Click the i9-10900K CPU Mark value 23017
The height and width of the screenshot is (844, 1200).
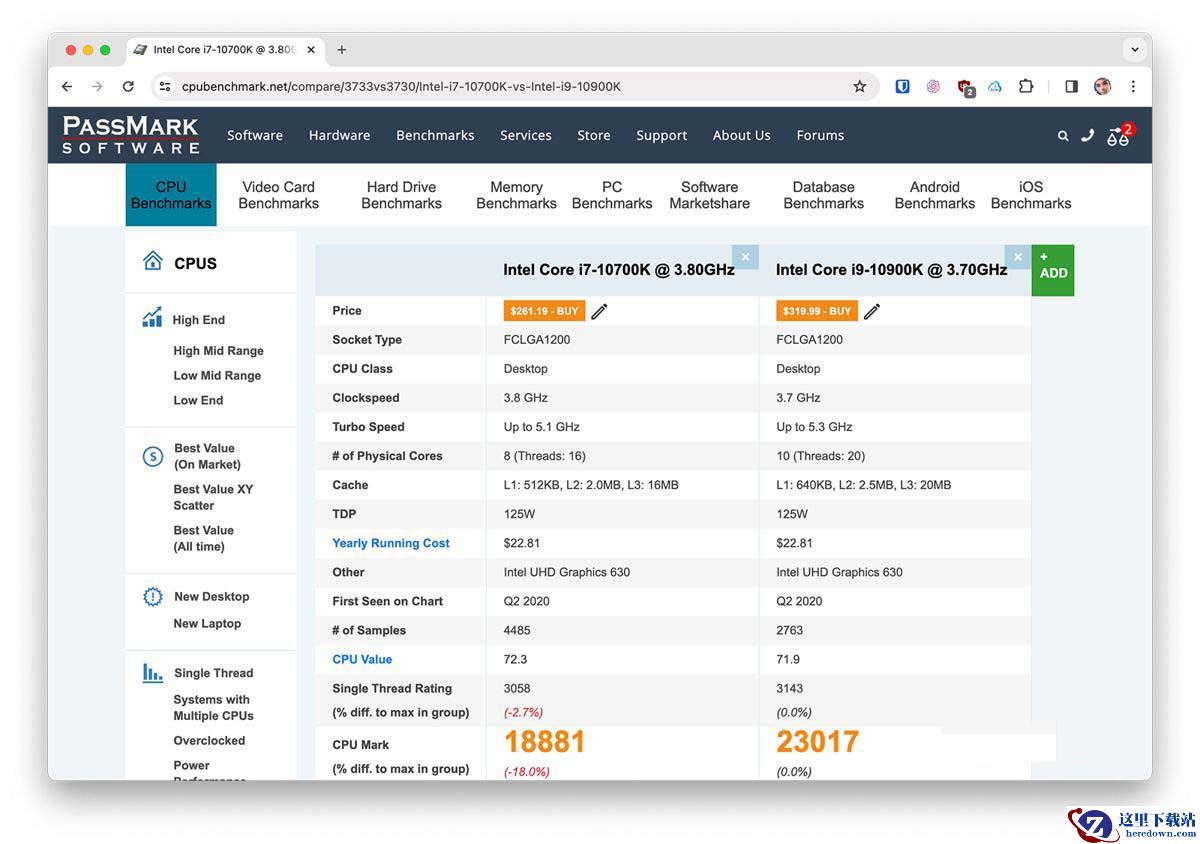tap(817, 742)
